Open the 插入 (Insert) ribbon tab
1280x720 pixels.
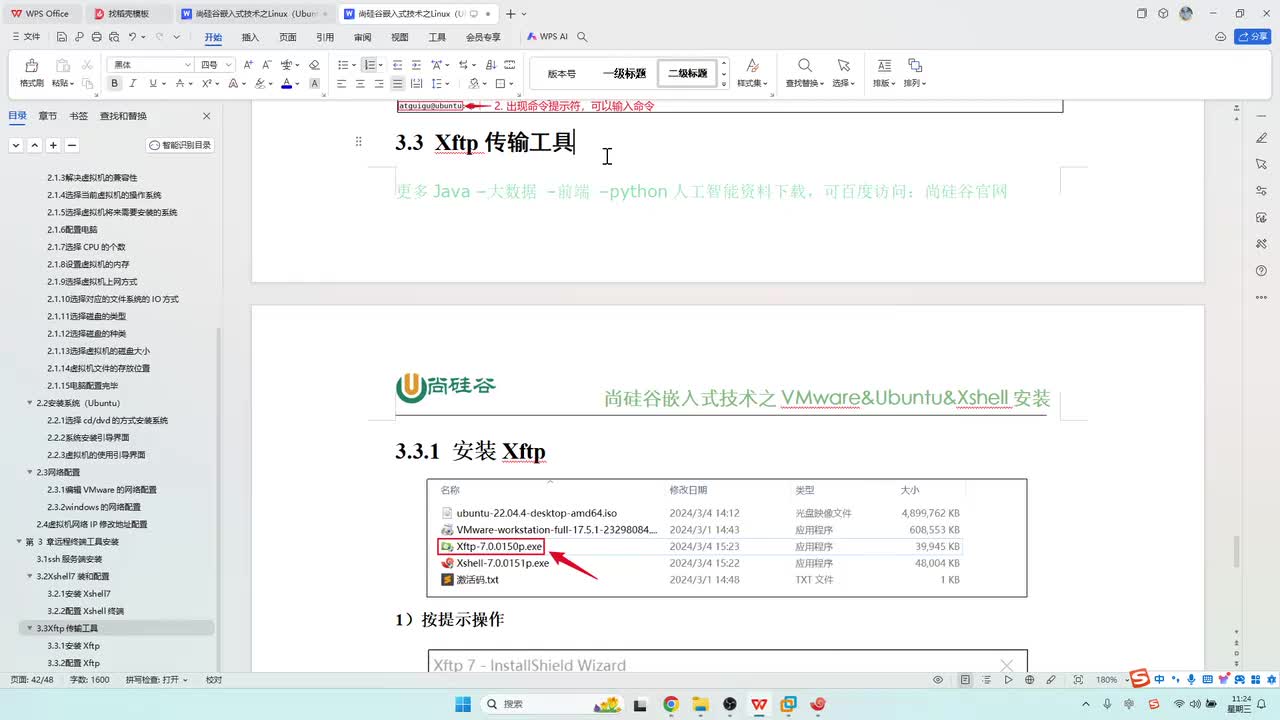(250, 37)
